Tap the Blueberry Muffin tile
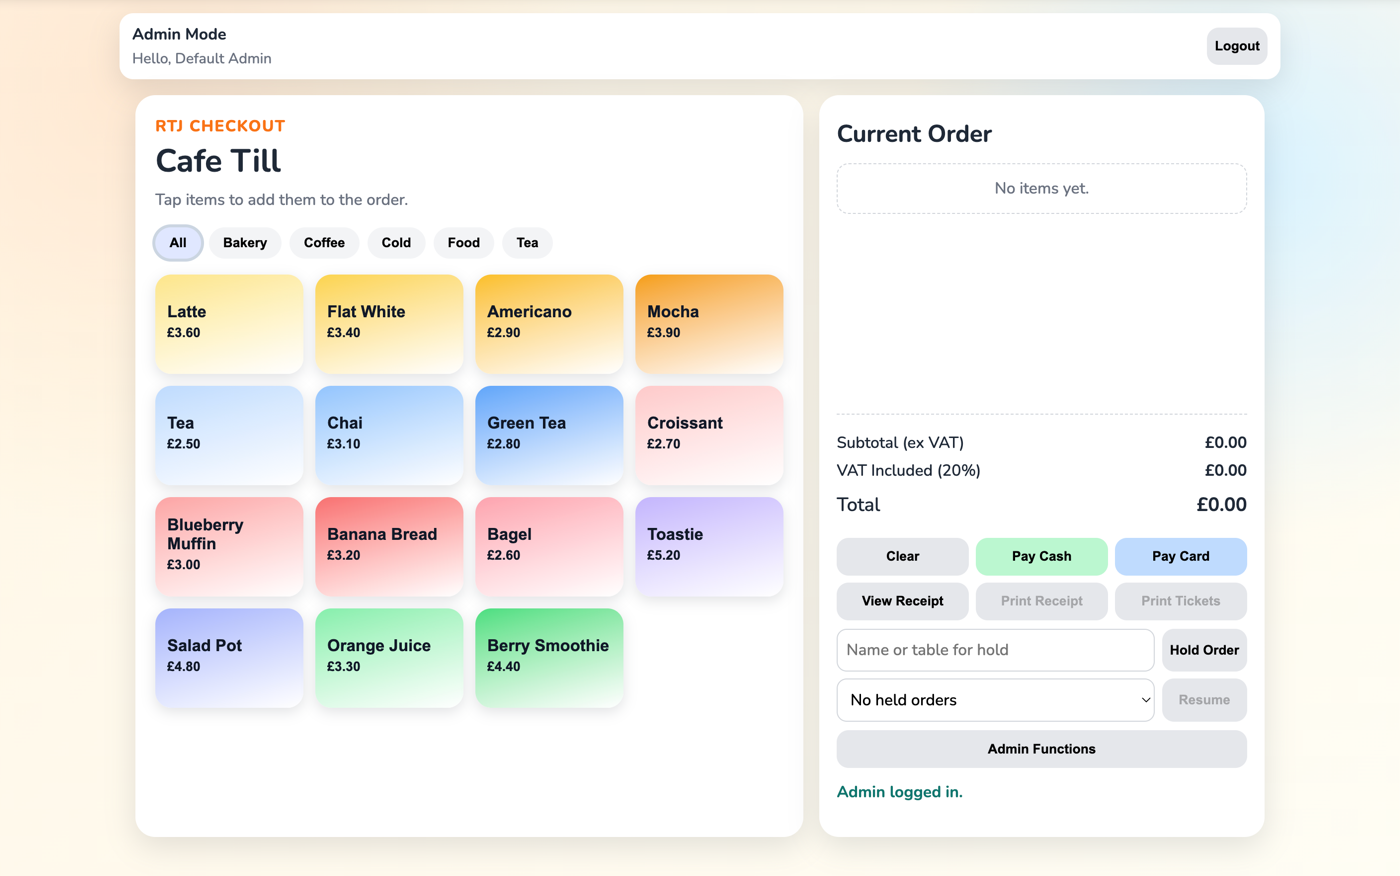This screenshot has width=1400, height=876. [x=229, y=547]
